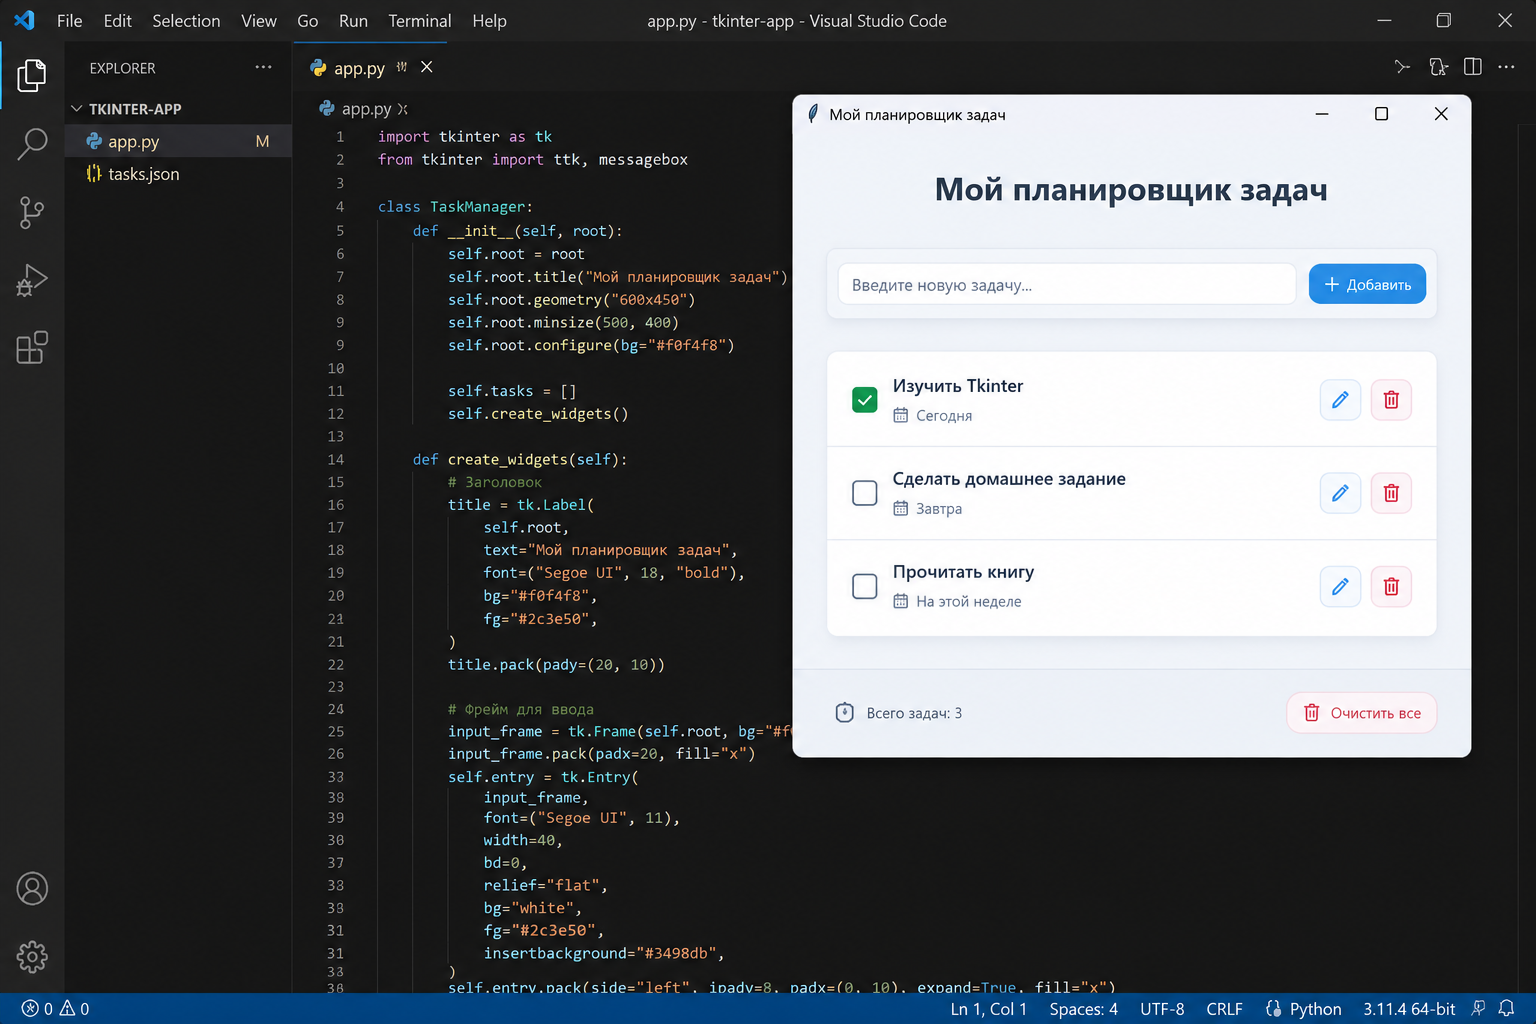
Task: Open the View menu
Action: point(259,21)
